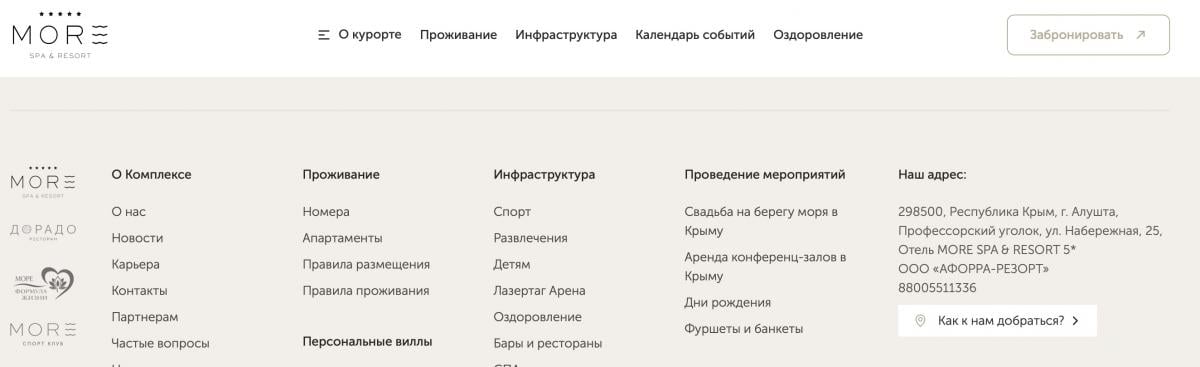Expand the chevron in Как к нам добраться
This screenshot has width=1200, height=367.
click(x=1075, y=321)
